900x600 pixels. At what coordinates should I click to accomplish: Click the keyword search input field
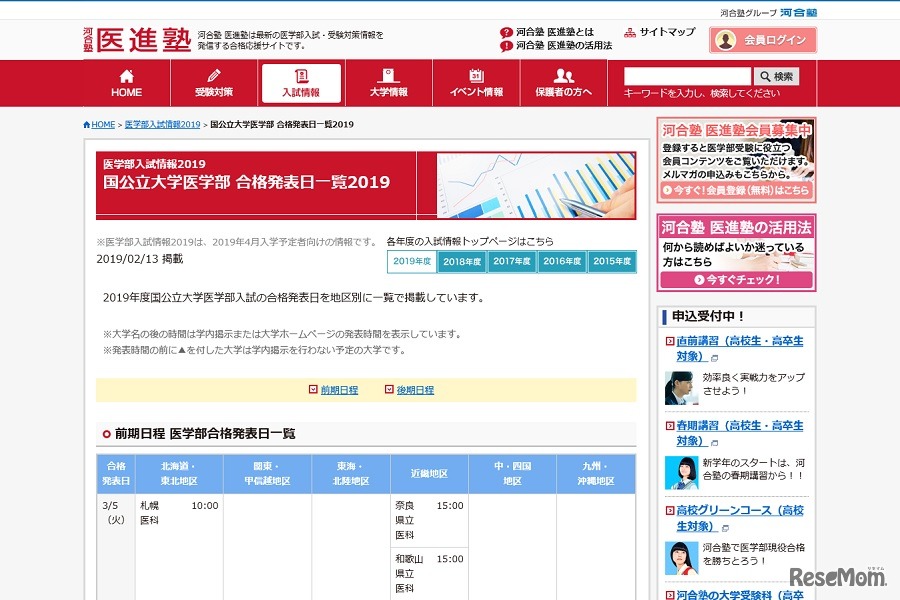tap(690, 76)
